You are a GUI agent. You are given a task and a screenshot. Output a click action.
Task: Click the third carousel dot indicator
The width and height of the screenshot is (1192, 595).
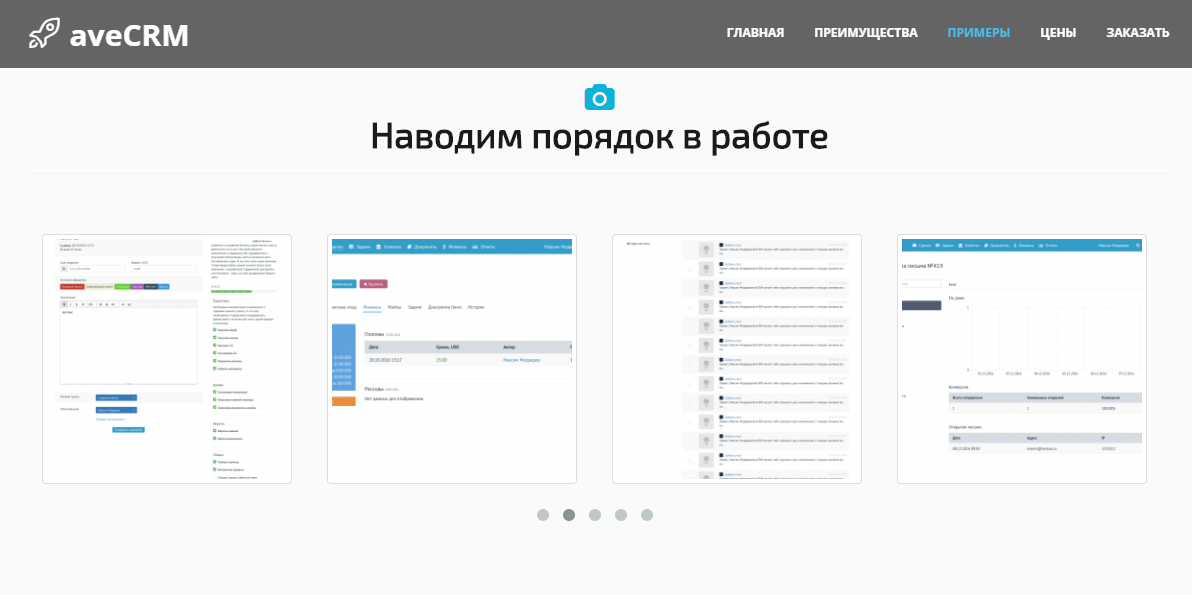click(x=595, y=515)
